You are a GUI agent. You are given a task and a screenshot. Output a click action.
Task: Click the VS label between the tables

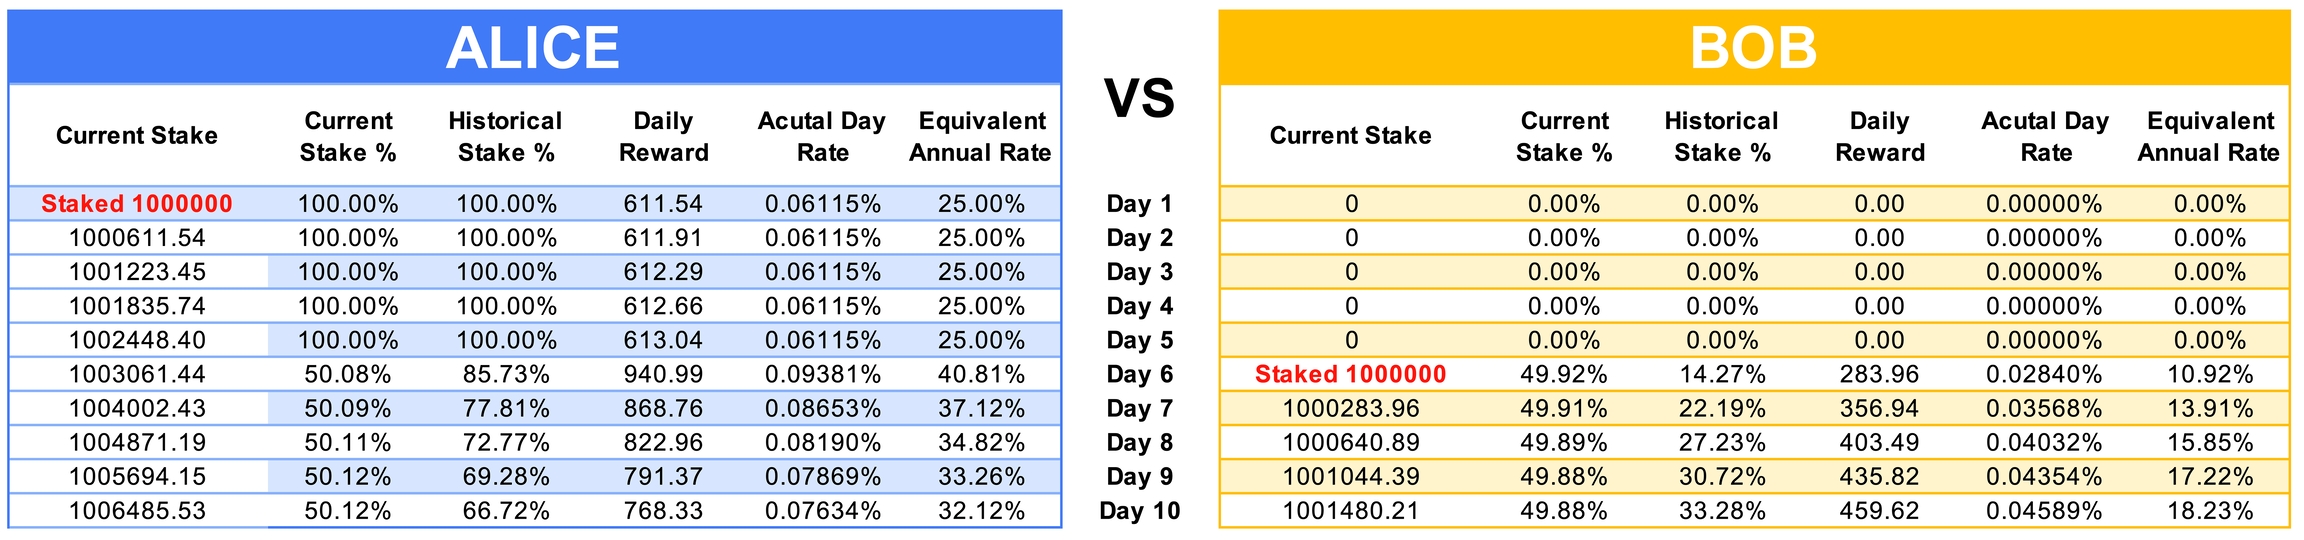pos(1139,99)
